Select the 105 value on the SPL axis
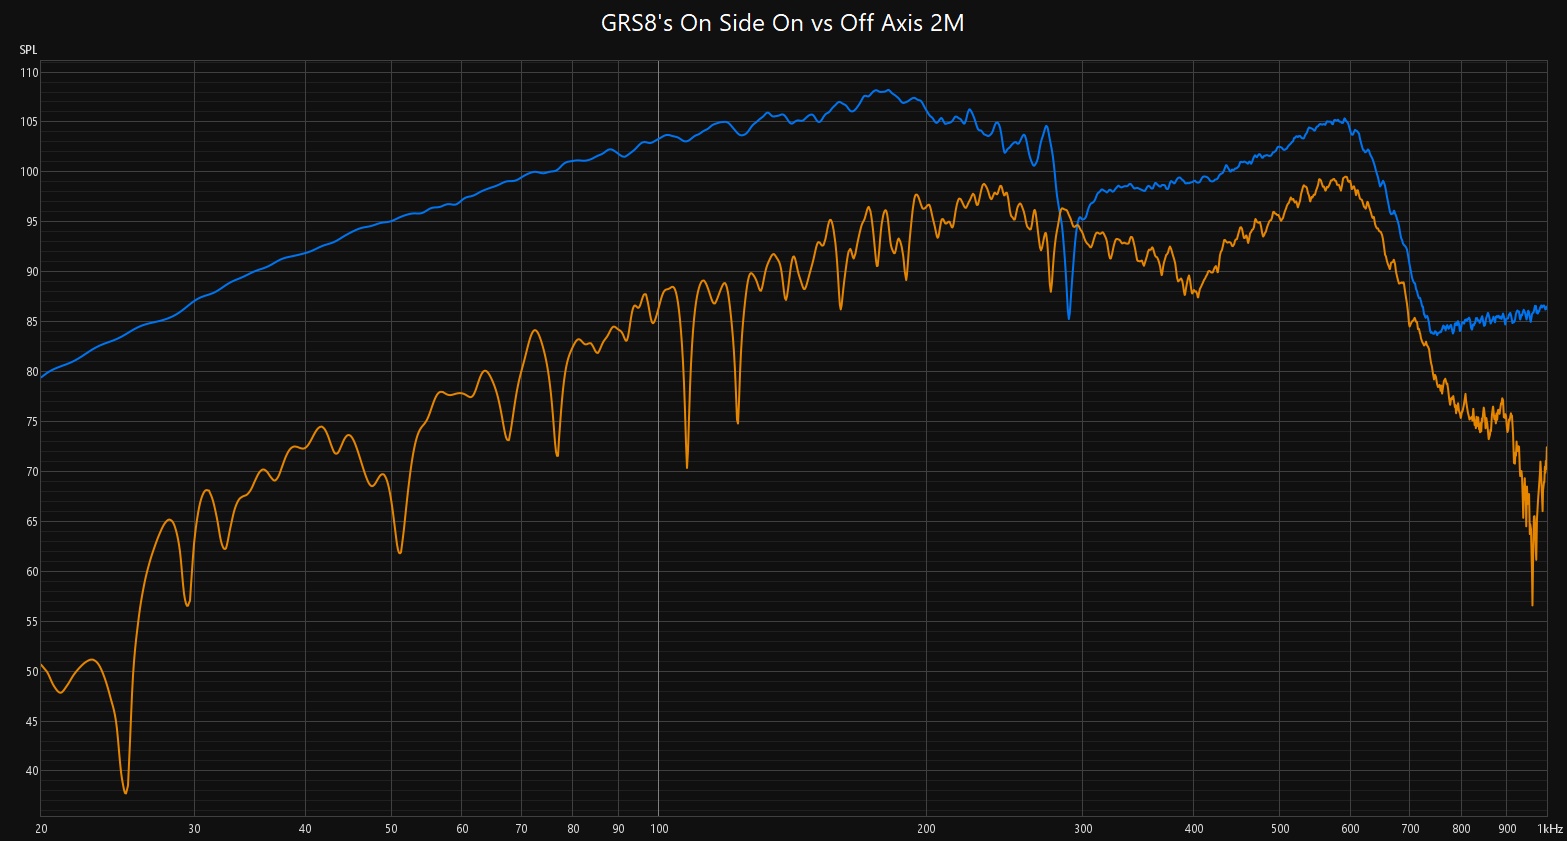 click(28, 122)
